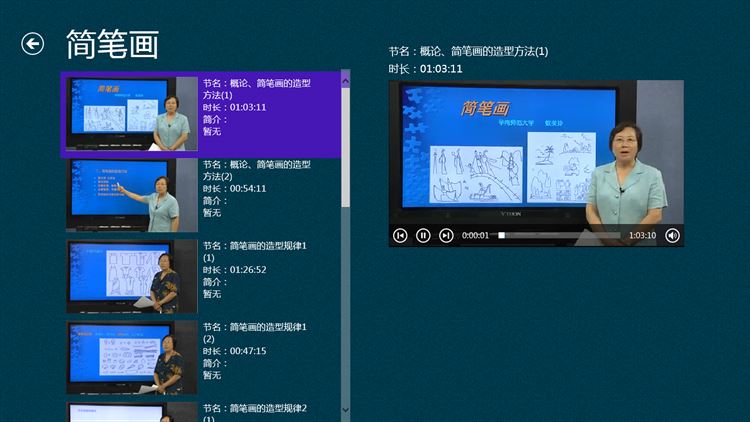
Task: Click duration text 00:54:11
Action: coord(248,189)
